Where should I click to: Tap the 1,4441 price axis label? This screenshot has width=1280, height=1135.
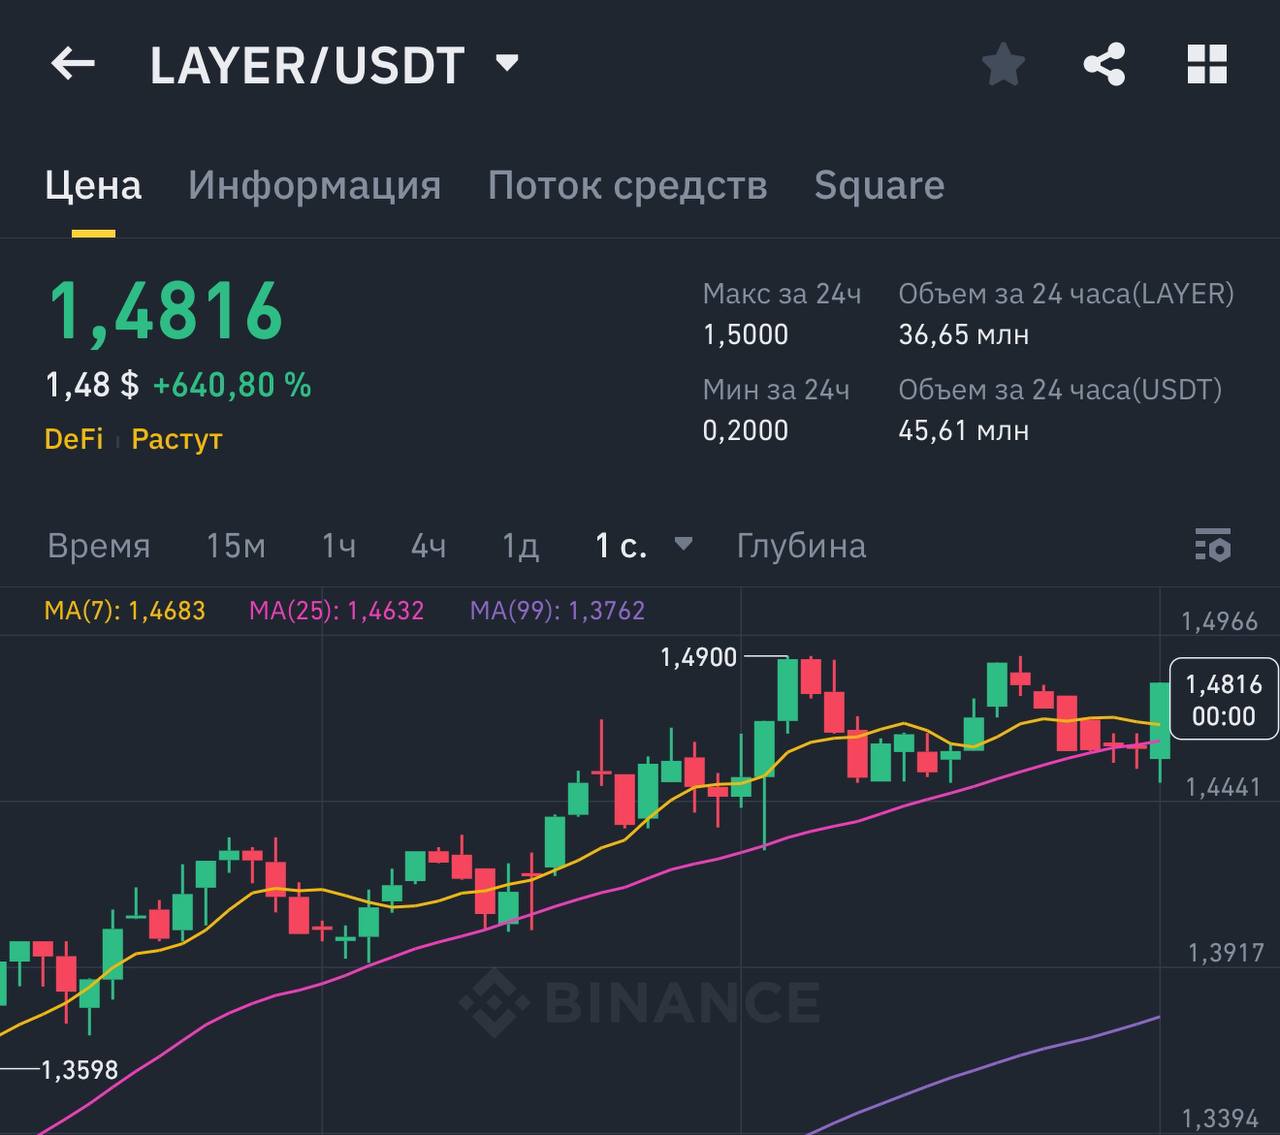1223,787
